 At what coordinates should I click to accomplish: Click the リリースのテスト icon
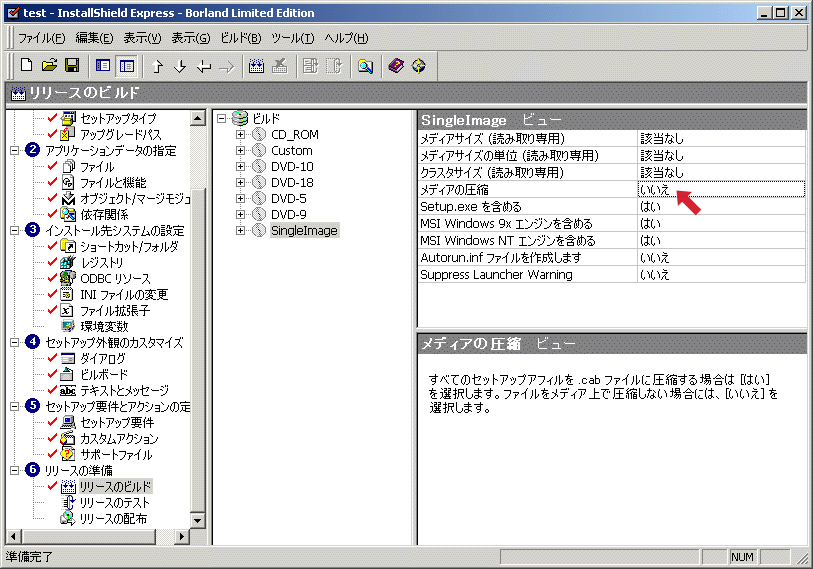[x=68, y=502]
